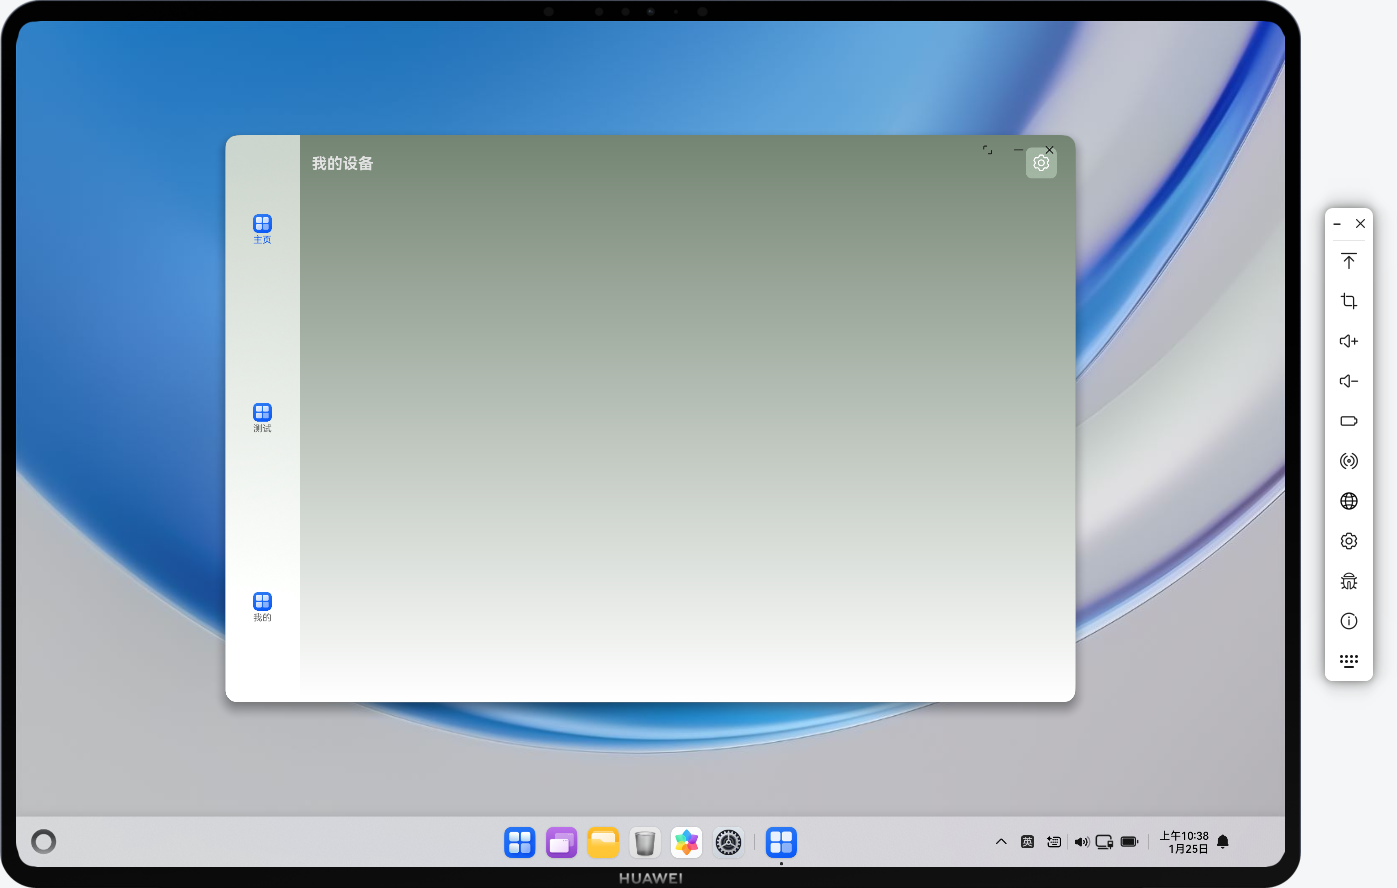Click the crop screenshot icon in emulator toolbar
The width and height of the screenshot is (1397, 888).
pyautogui.click(x=1348, y=301)
